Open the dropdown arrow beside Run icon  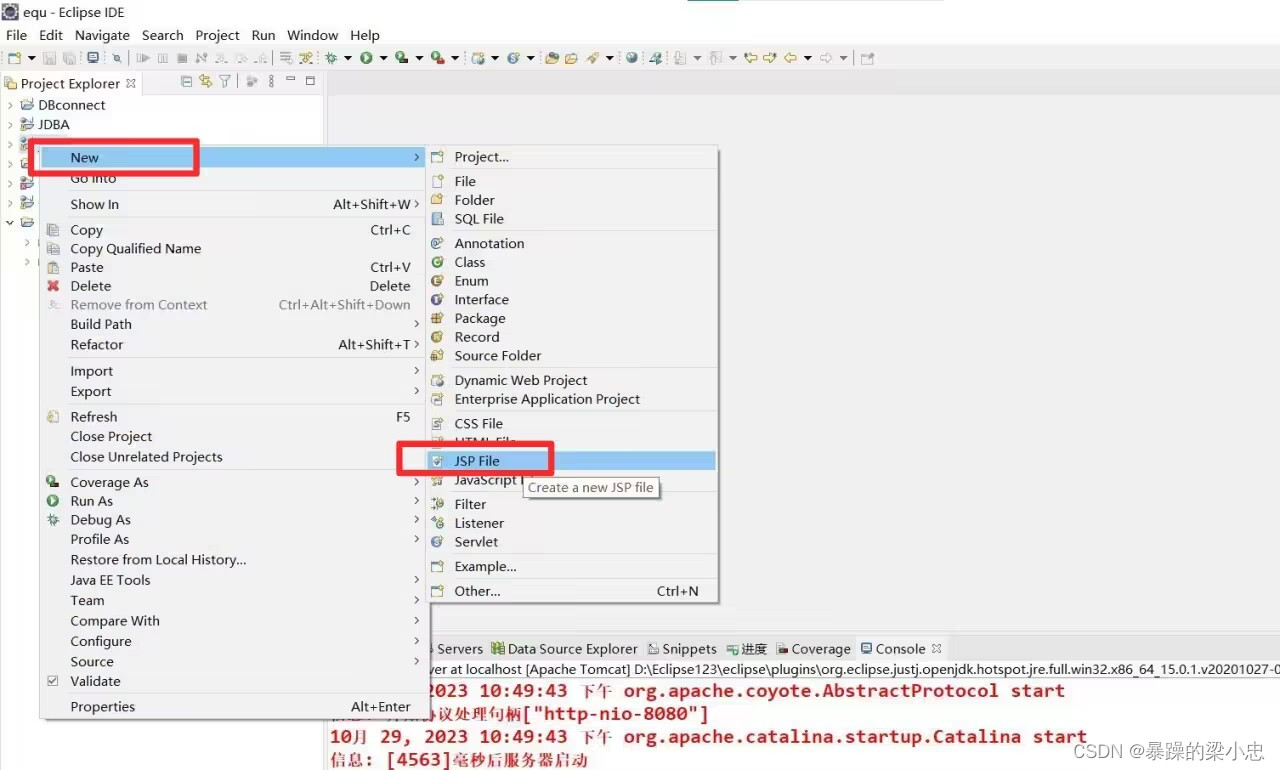pos(383,58)
